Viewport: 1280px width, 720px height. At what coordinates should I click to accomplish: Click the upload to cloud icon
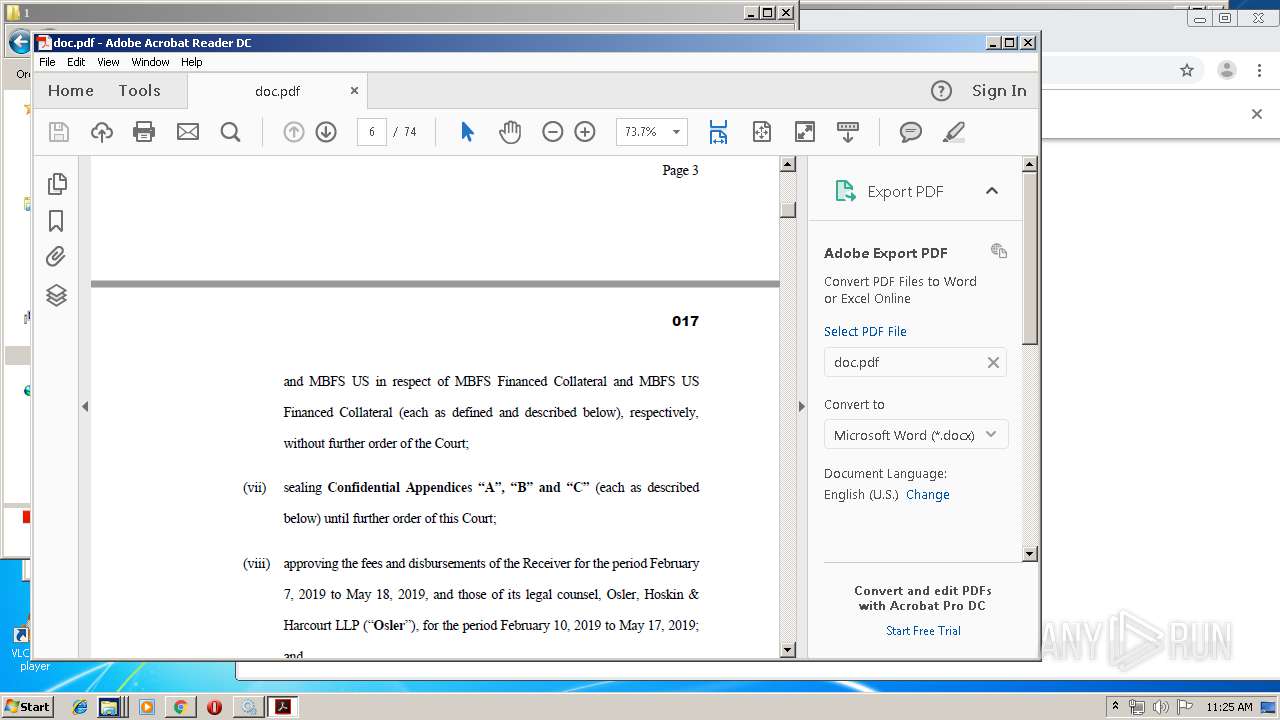tap(102, 132)
